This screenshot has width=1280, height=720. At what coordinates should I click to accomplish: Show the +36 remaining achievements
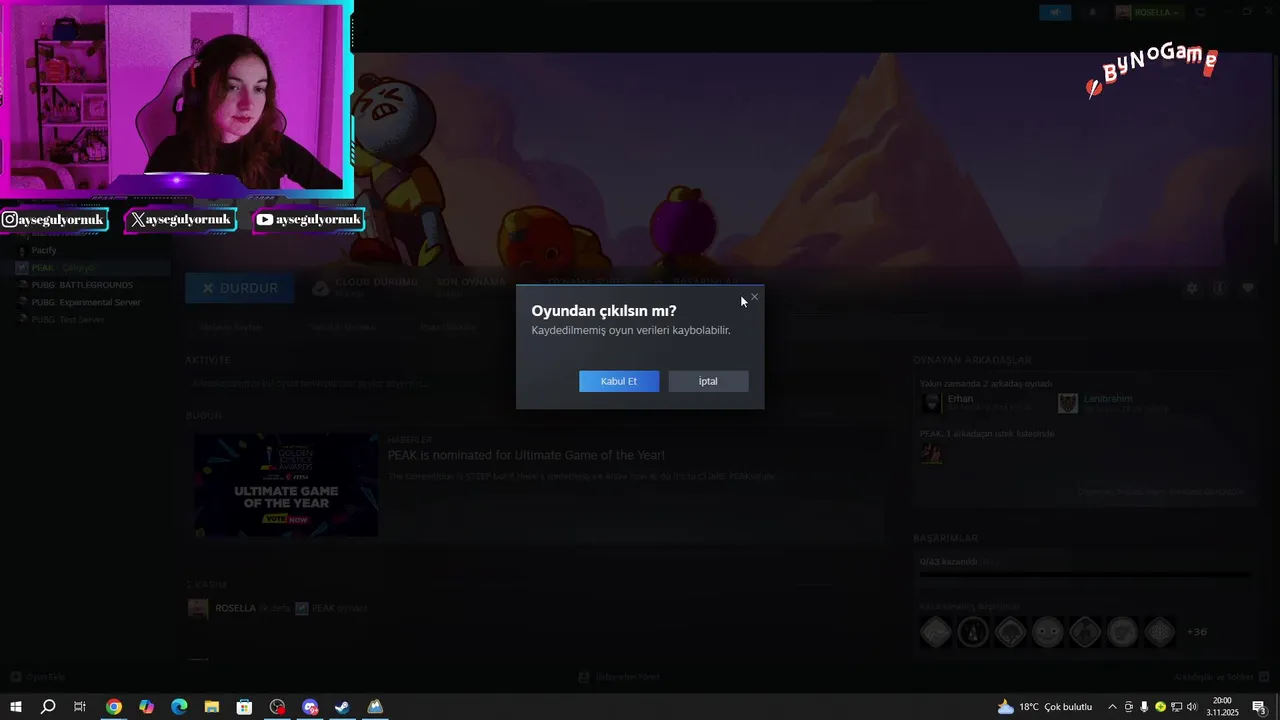pos(1197,632)
